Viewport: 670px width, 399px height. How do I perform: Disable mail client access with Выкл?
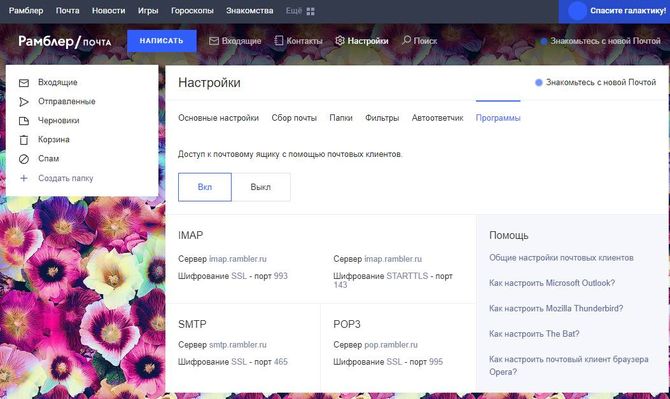[261, 187]
